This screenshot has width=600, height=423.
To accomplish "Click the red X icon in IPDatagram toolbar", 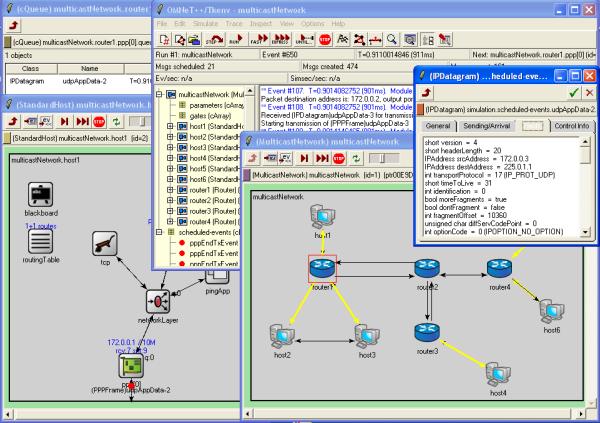I will pos(589,92).
